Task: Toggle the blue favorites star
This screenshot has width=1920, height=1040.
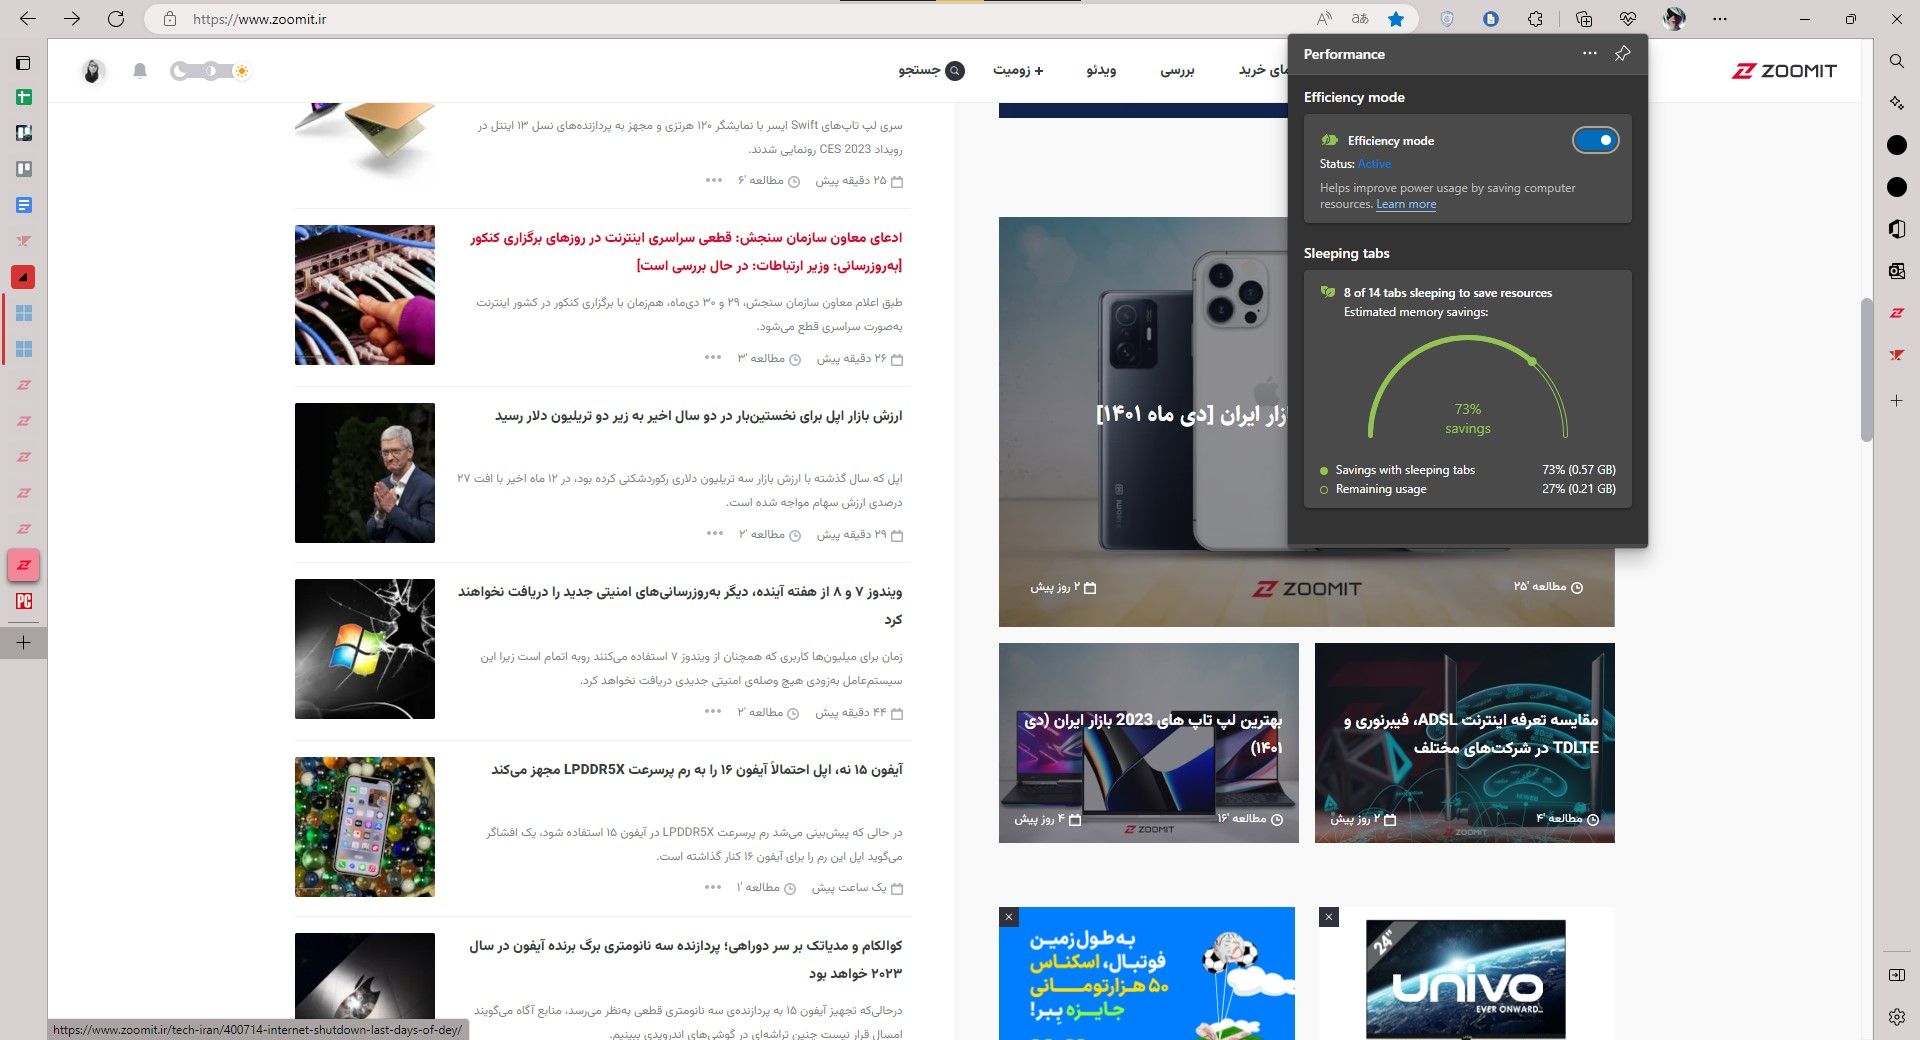Action: tap(1396, 19)
